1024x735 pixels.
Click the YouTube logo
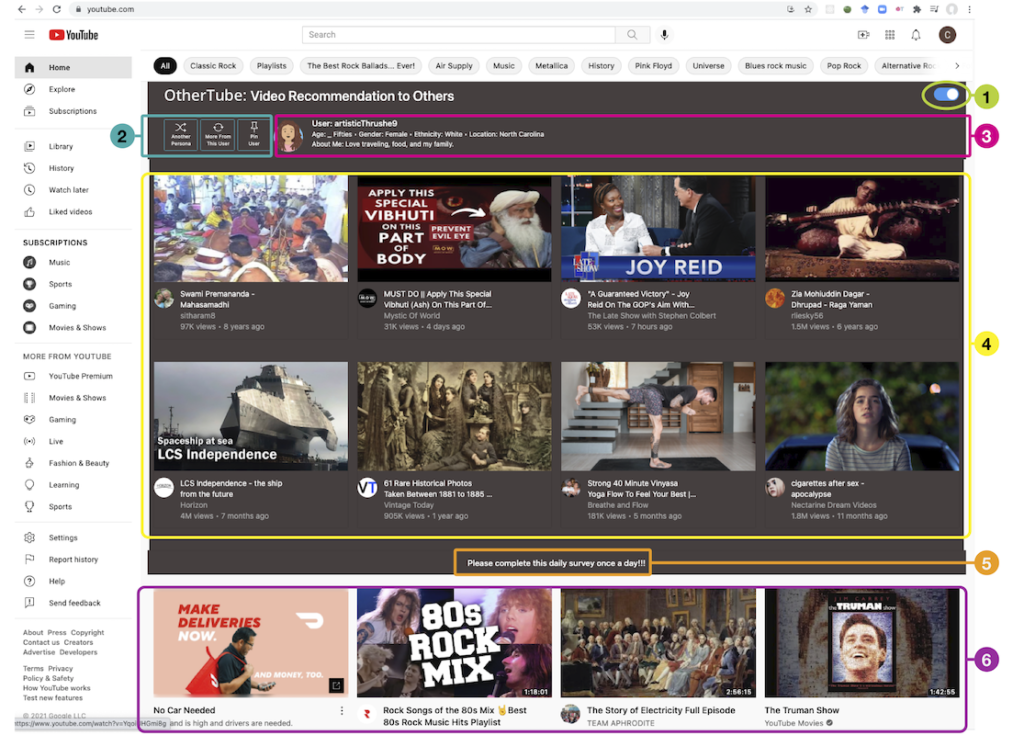[73, 35]
